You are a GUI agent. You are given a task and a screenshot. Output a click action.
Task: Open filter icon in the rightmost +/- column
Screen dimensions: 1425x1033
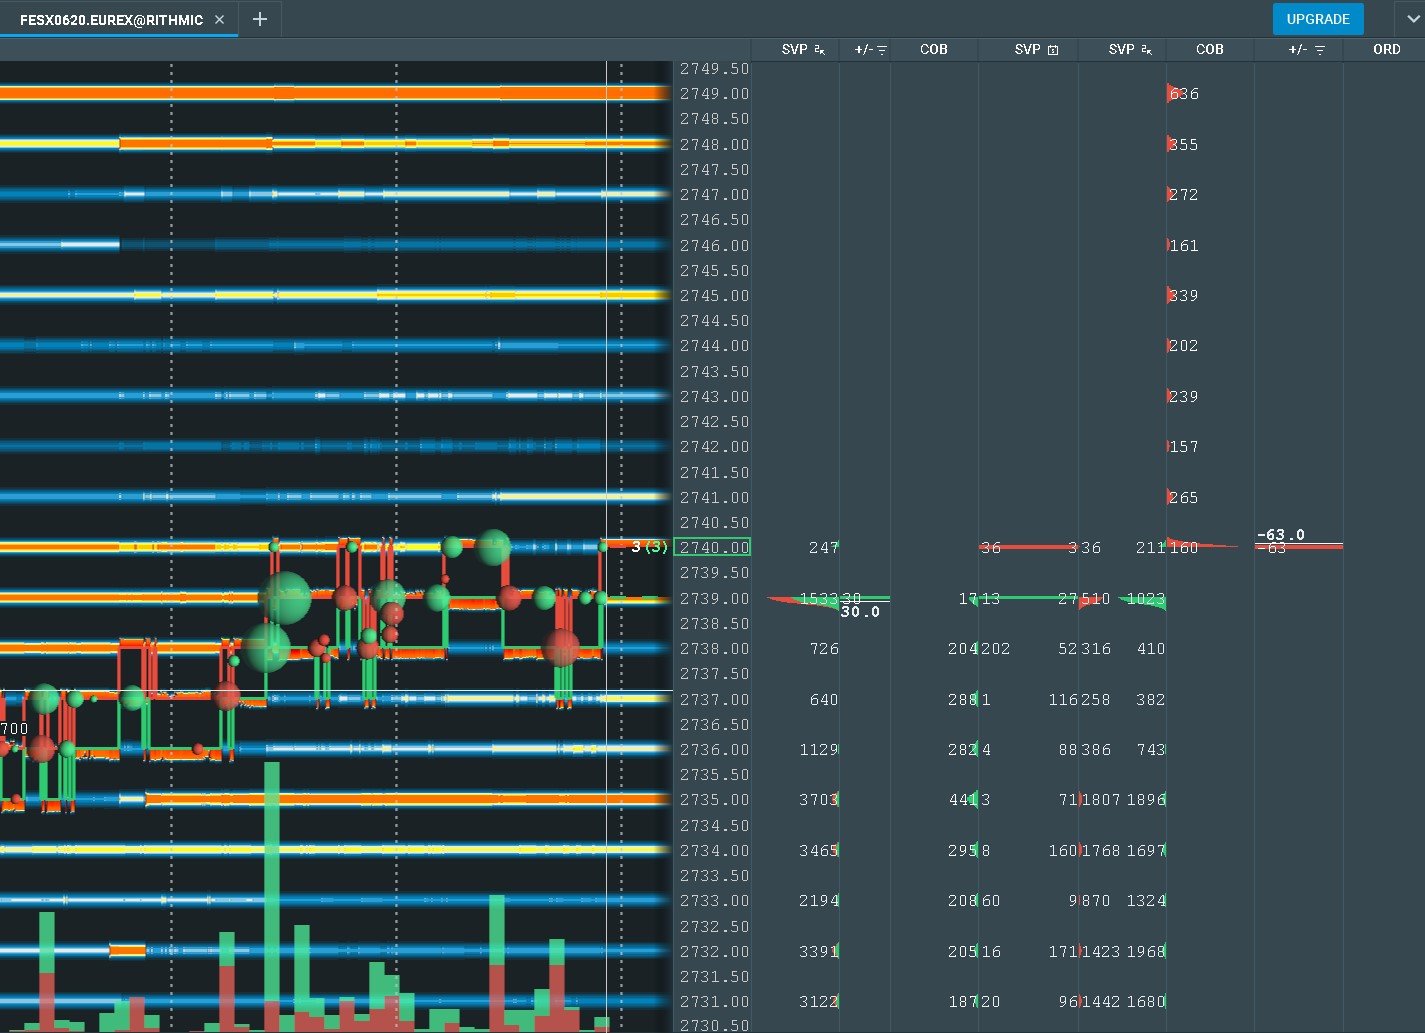(1320, 50)
